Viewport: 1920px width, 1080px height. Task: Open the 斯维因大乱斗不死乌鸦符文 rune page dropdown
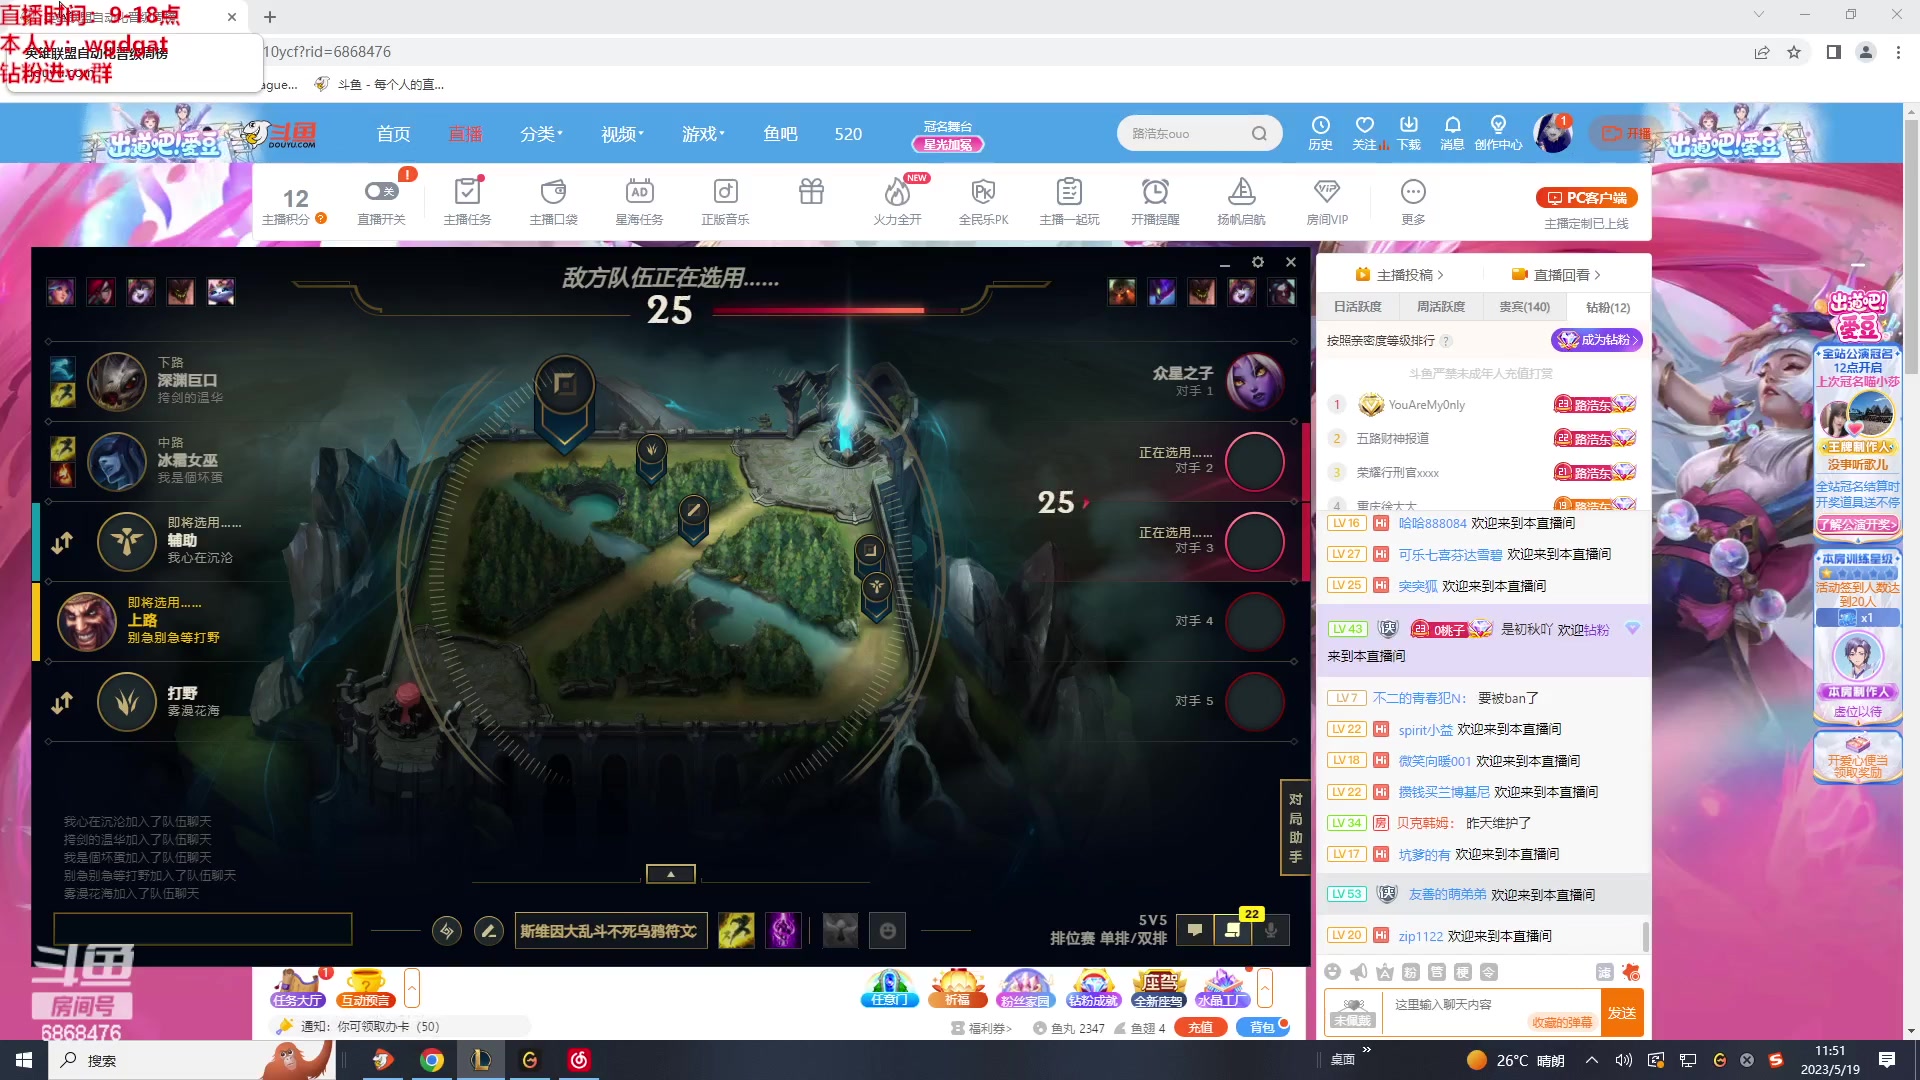(610, 931)
